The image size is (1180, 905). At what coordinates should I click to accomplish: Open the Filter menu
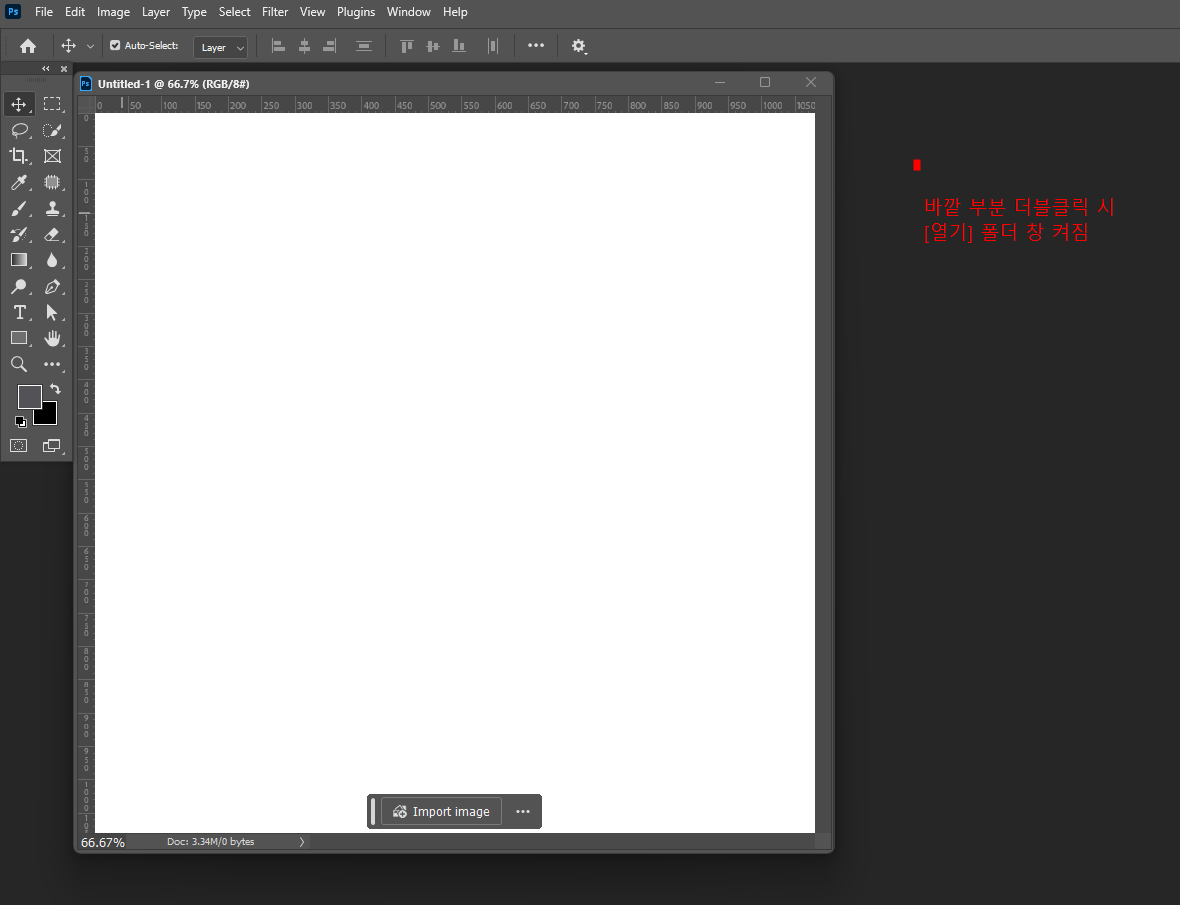coord(275,12)
